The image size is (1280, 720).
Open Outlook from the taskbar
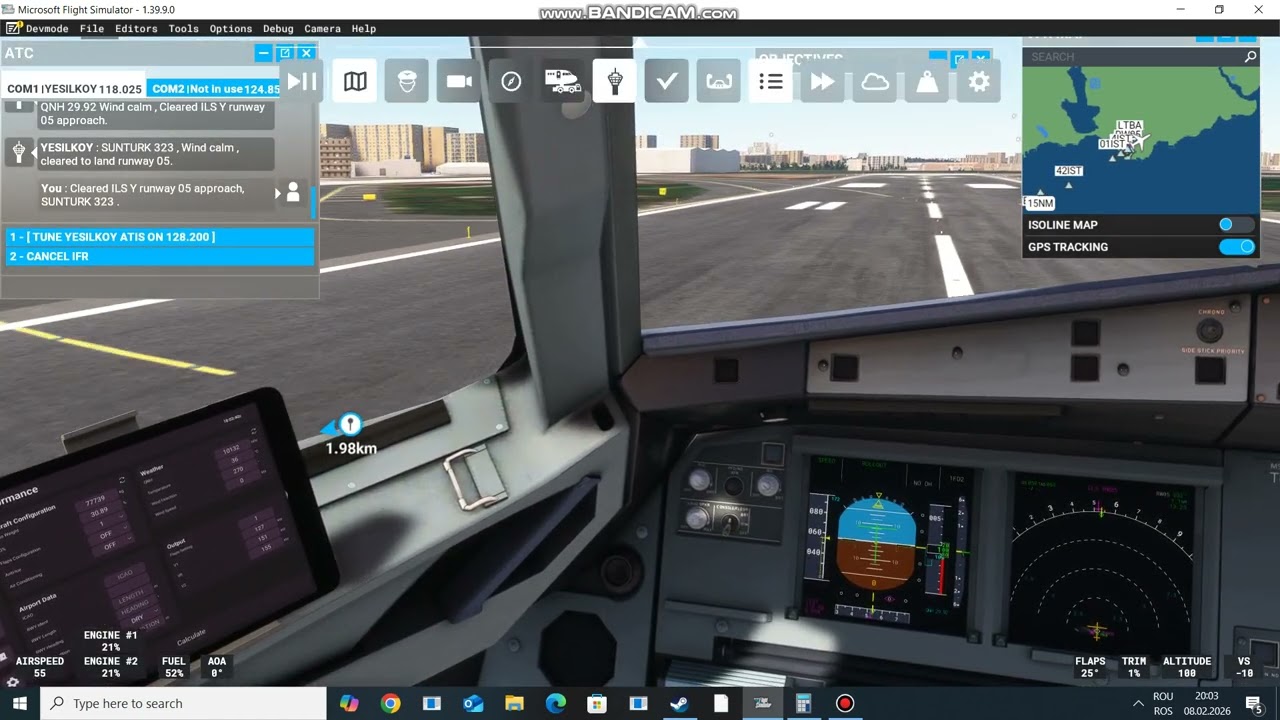click(x=472, y=704)
